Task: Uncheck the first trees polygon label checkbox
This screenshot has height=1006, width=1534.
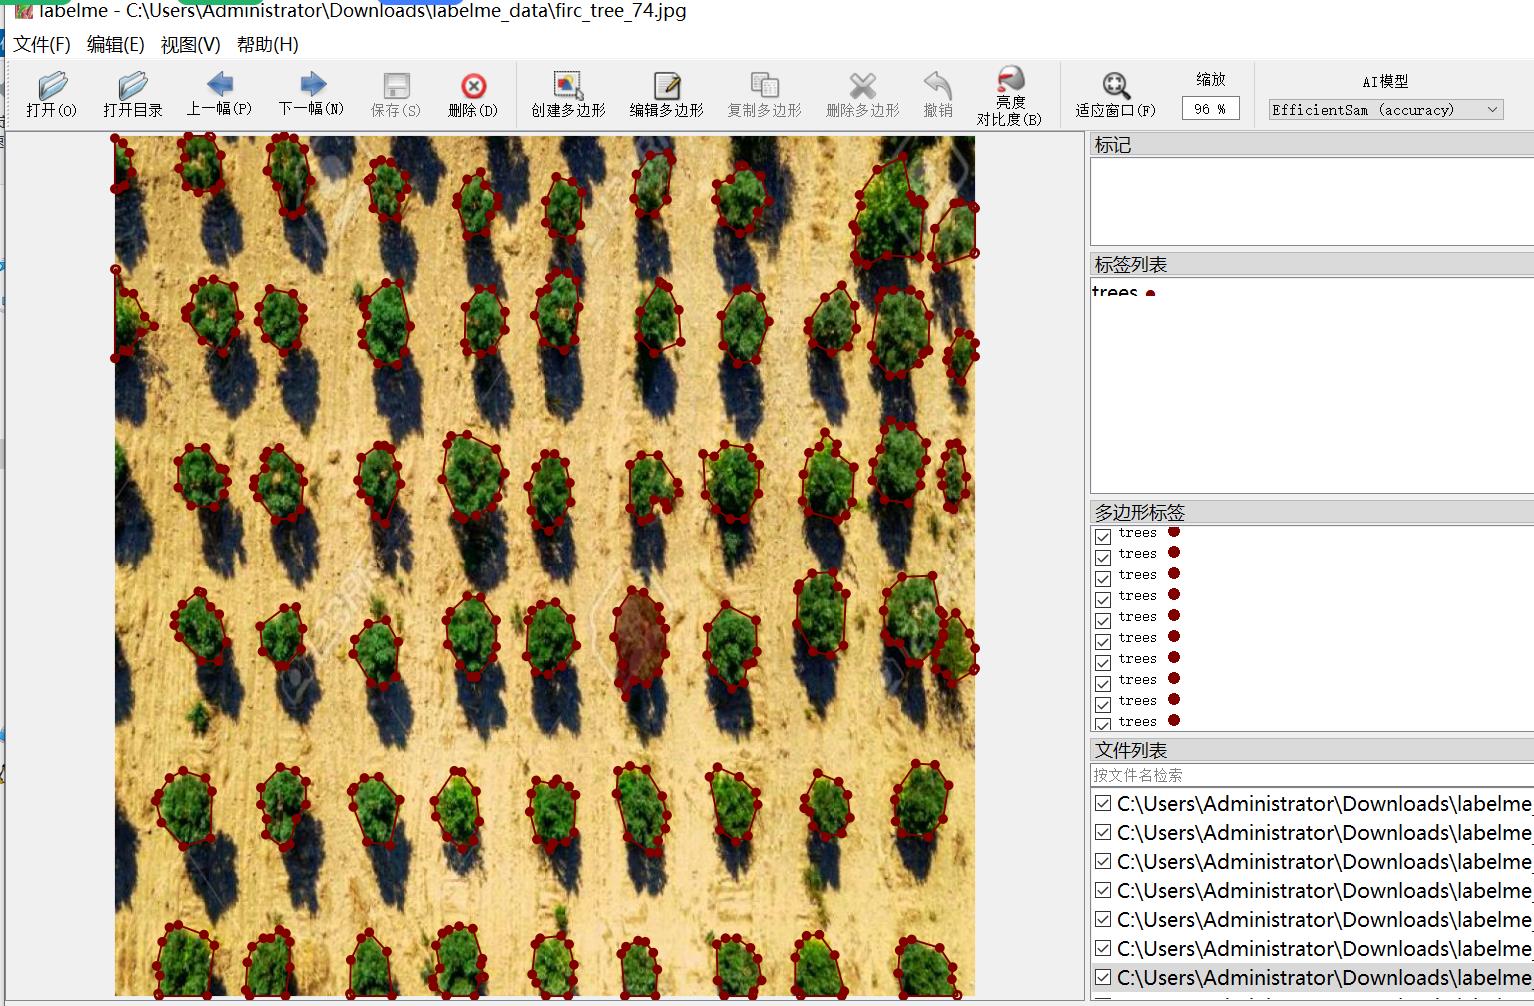Action: [x=1103, y=537]
